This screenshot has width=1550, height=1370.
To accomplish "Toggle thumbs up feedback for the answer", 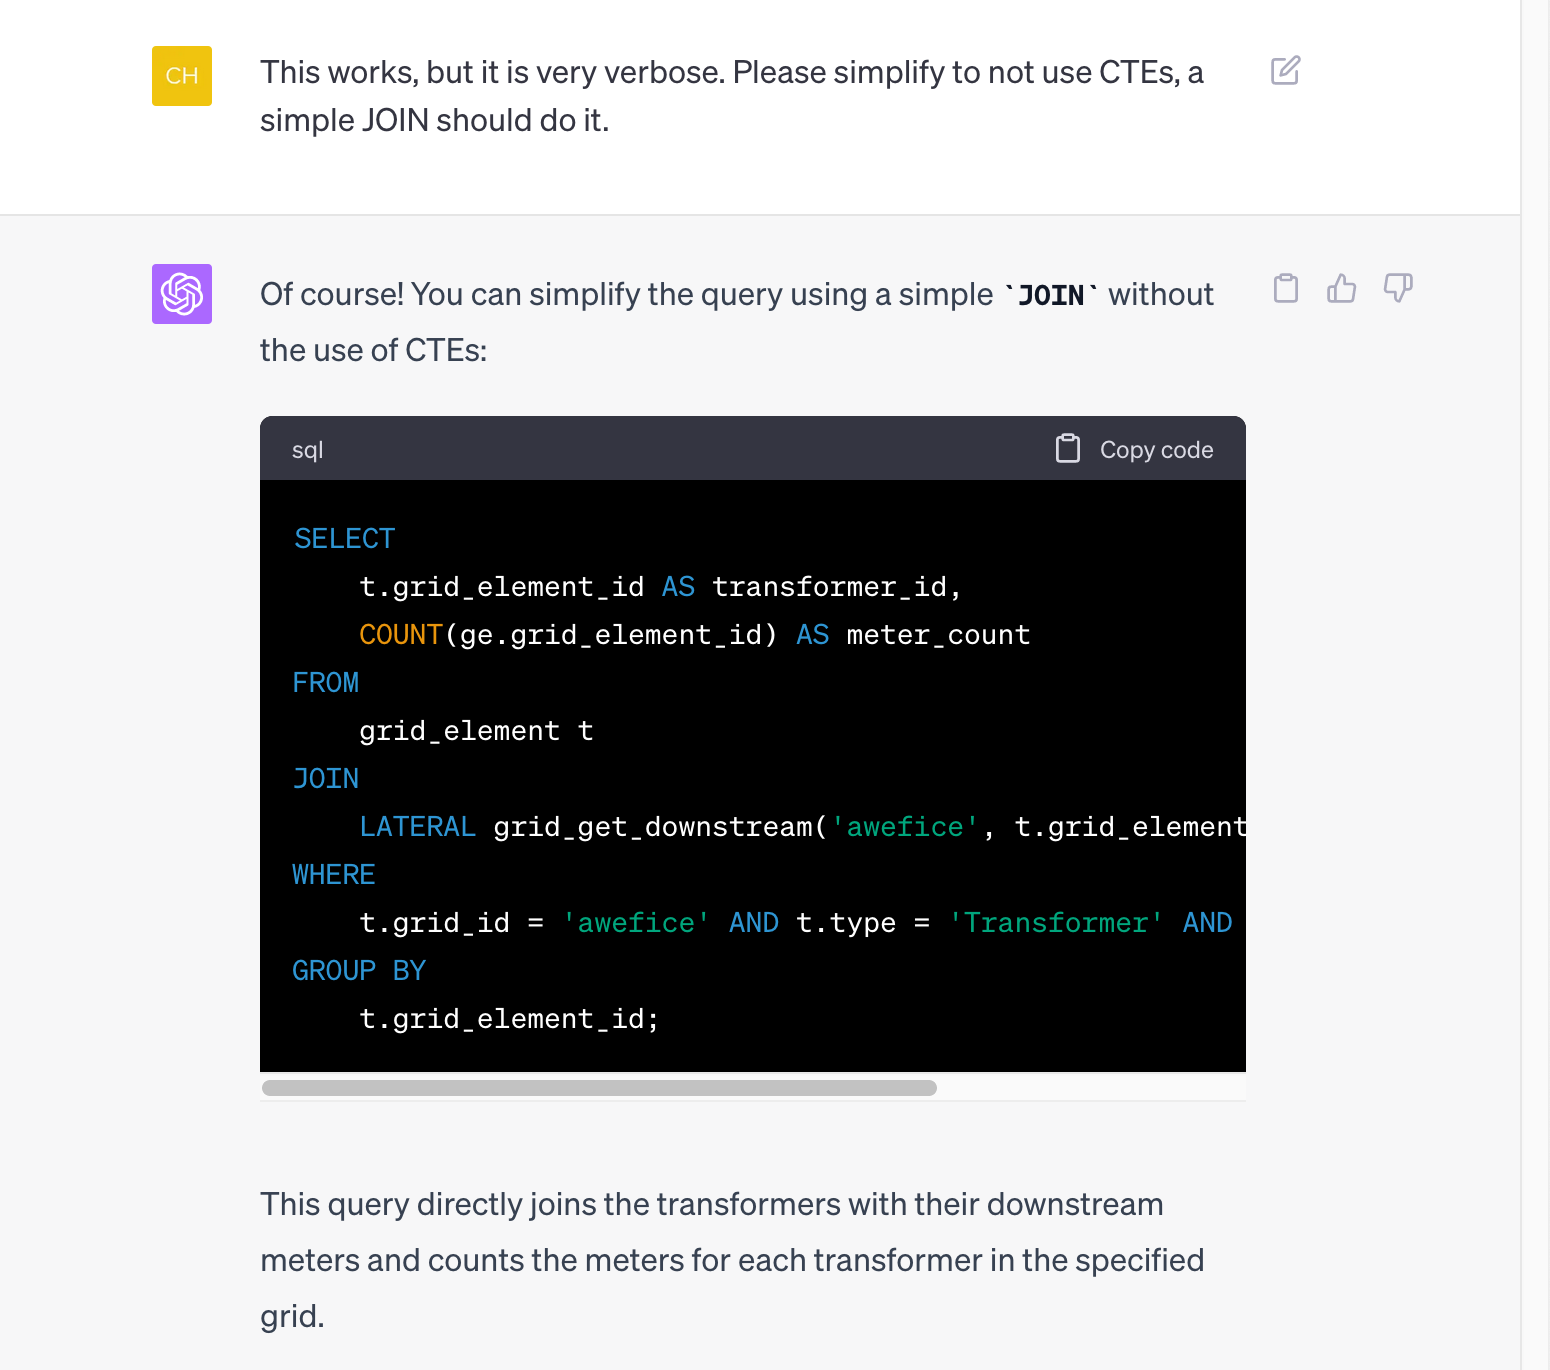I will 1342,289.
